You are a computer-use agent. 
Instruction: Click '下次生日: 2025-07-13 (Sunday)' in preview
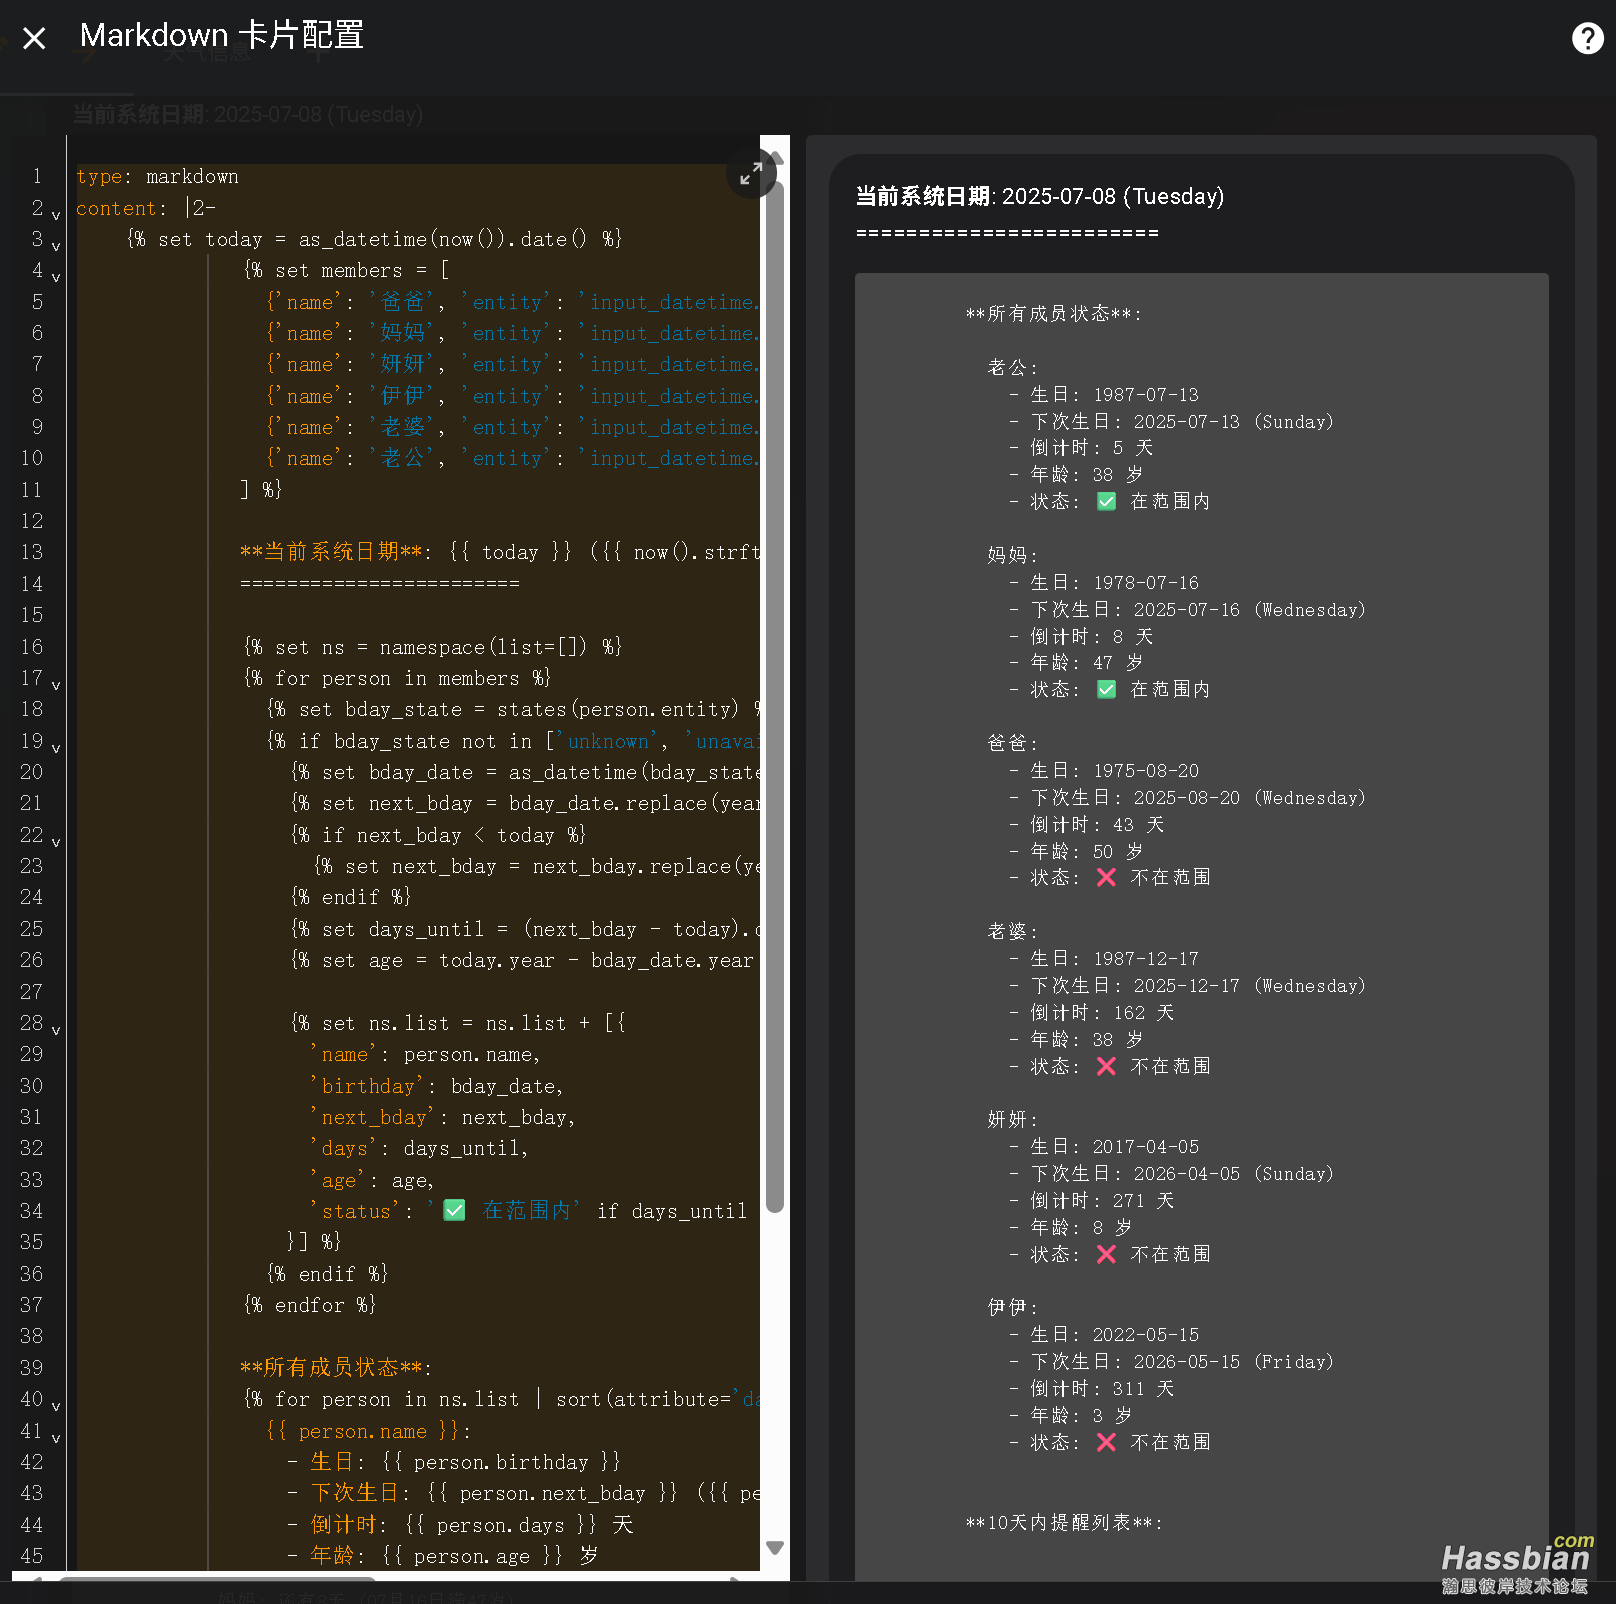tap(1183, 422)
